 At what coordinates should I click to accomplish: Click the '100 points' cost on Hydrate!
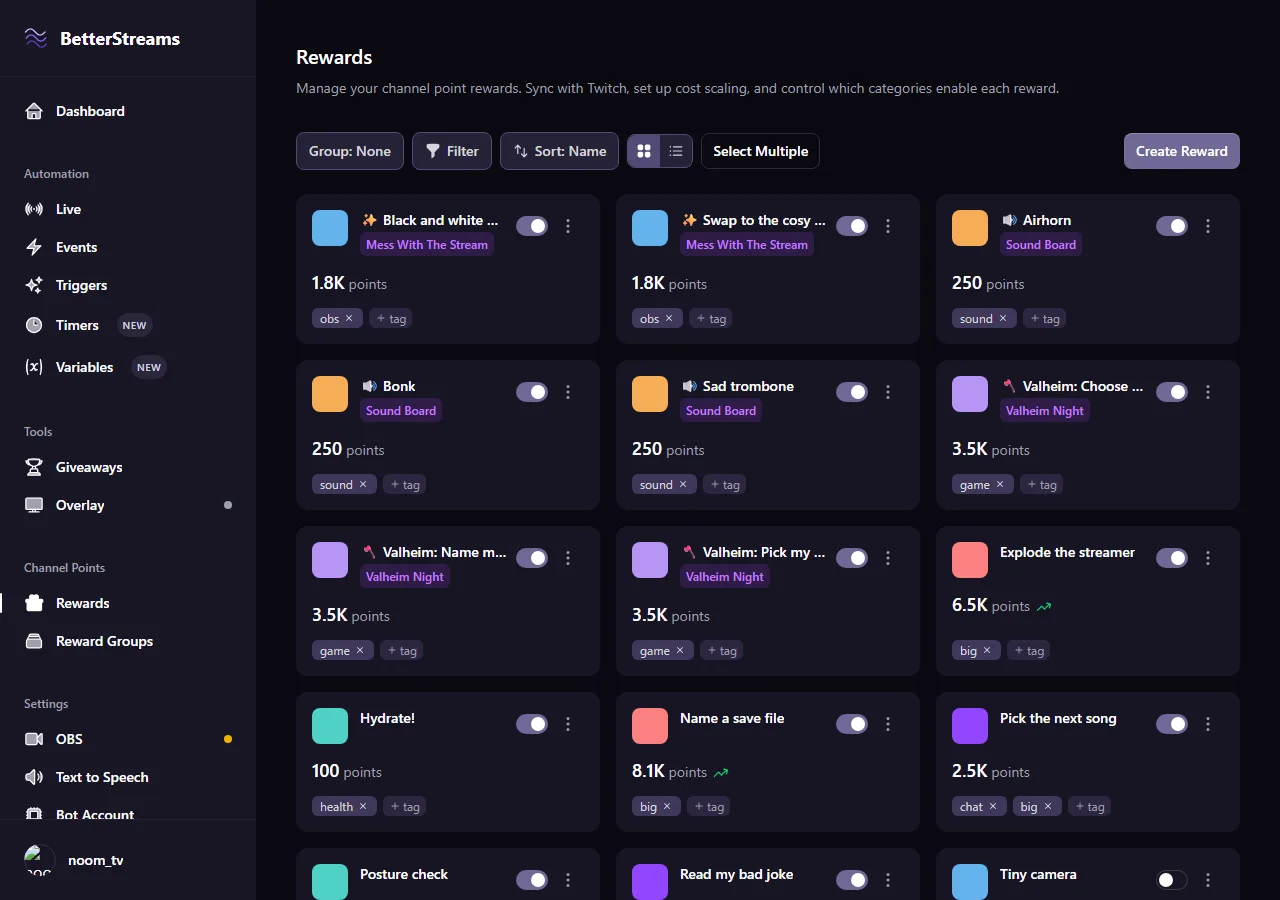pos(347,771)
